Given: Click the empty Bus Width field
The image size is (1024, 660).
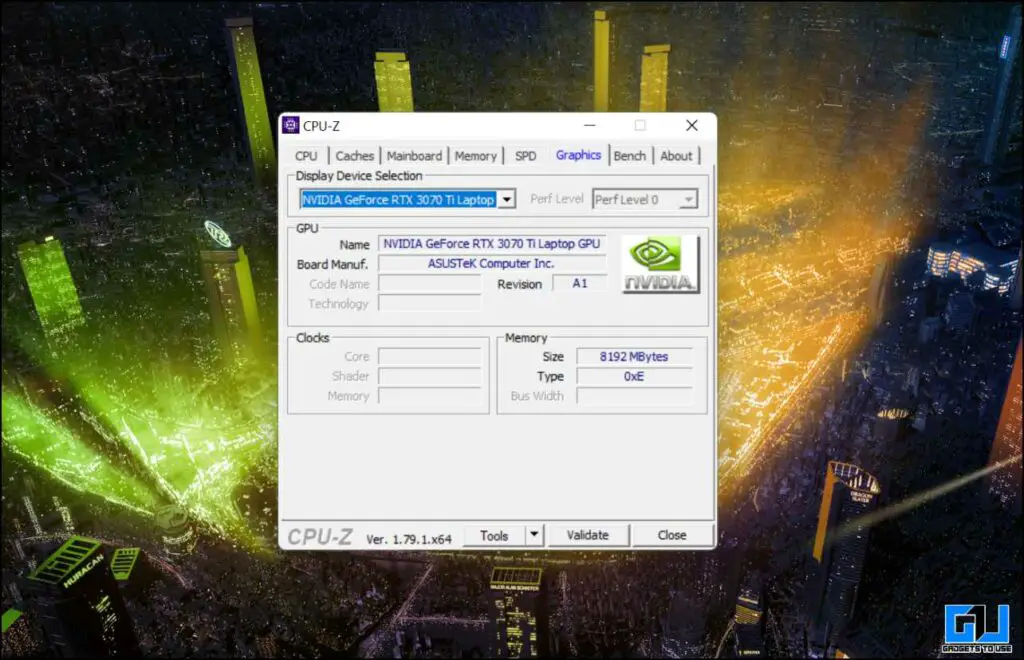Looking at the screenshot, I should [634, 396].
